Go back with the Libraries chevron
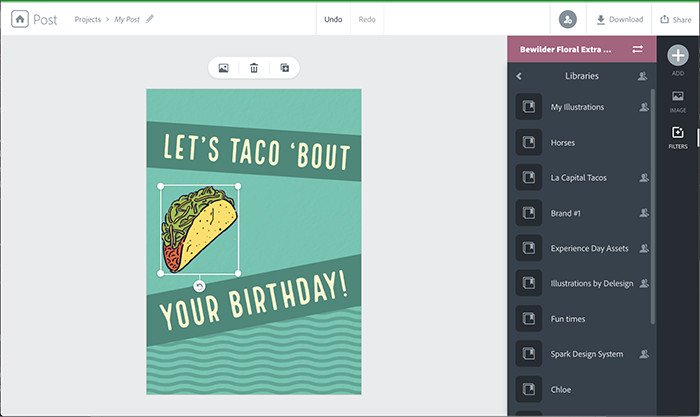The image size is (700, 417). (519, 76)
